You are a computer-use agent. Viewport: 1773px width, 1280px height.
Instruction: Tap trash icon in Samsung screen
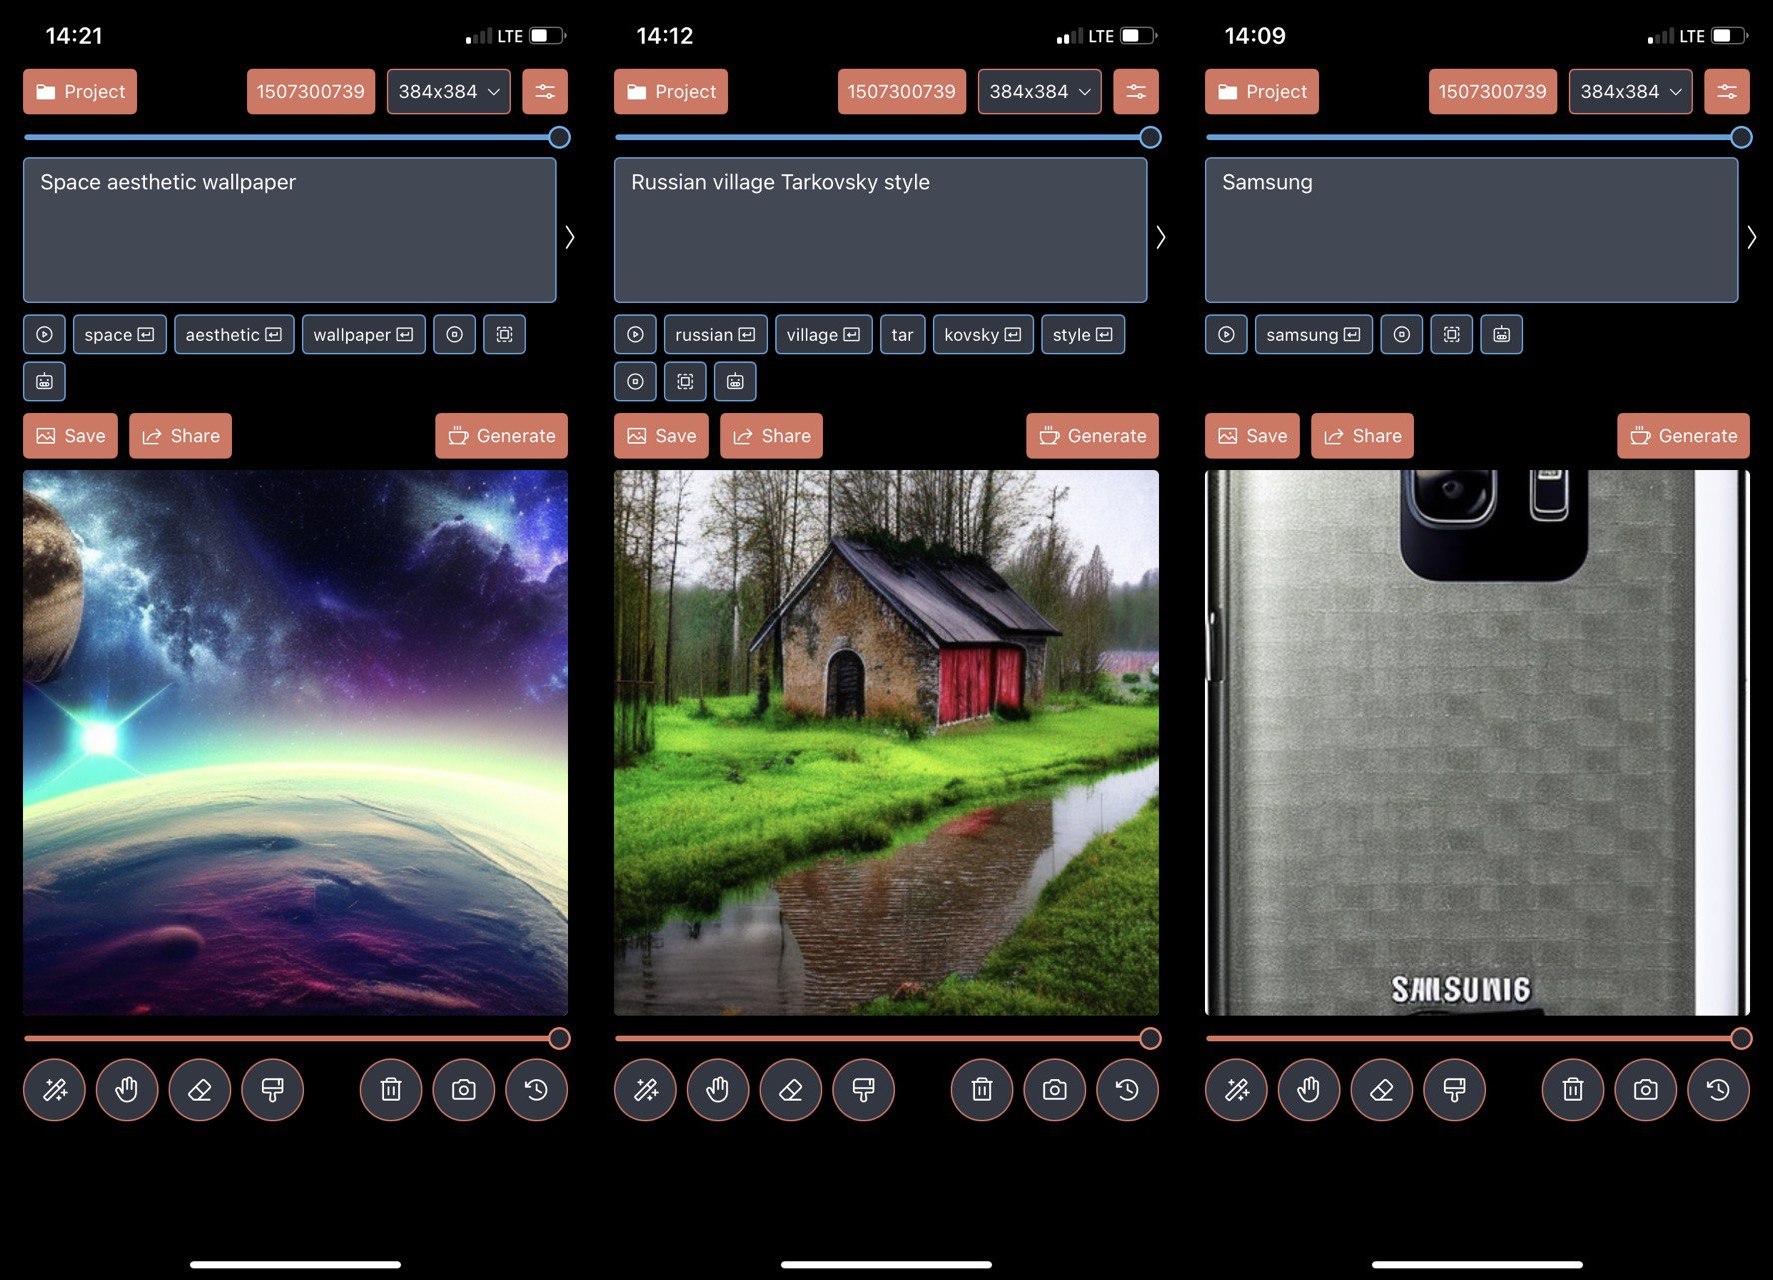point(1573,1089)
